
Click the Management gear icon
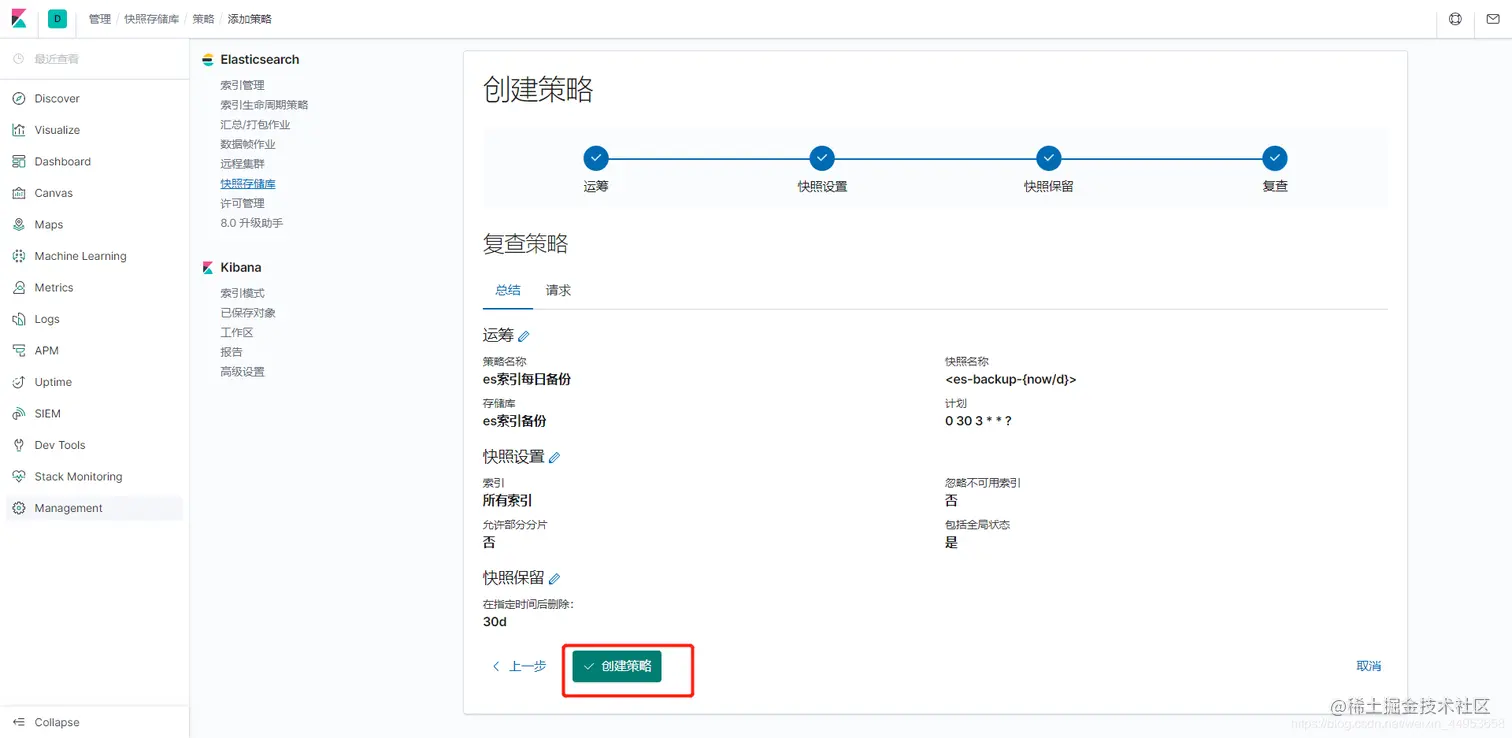click(18, 508)
